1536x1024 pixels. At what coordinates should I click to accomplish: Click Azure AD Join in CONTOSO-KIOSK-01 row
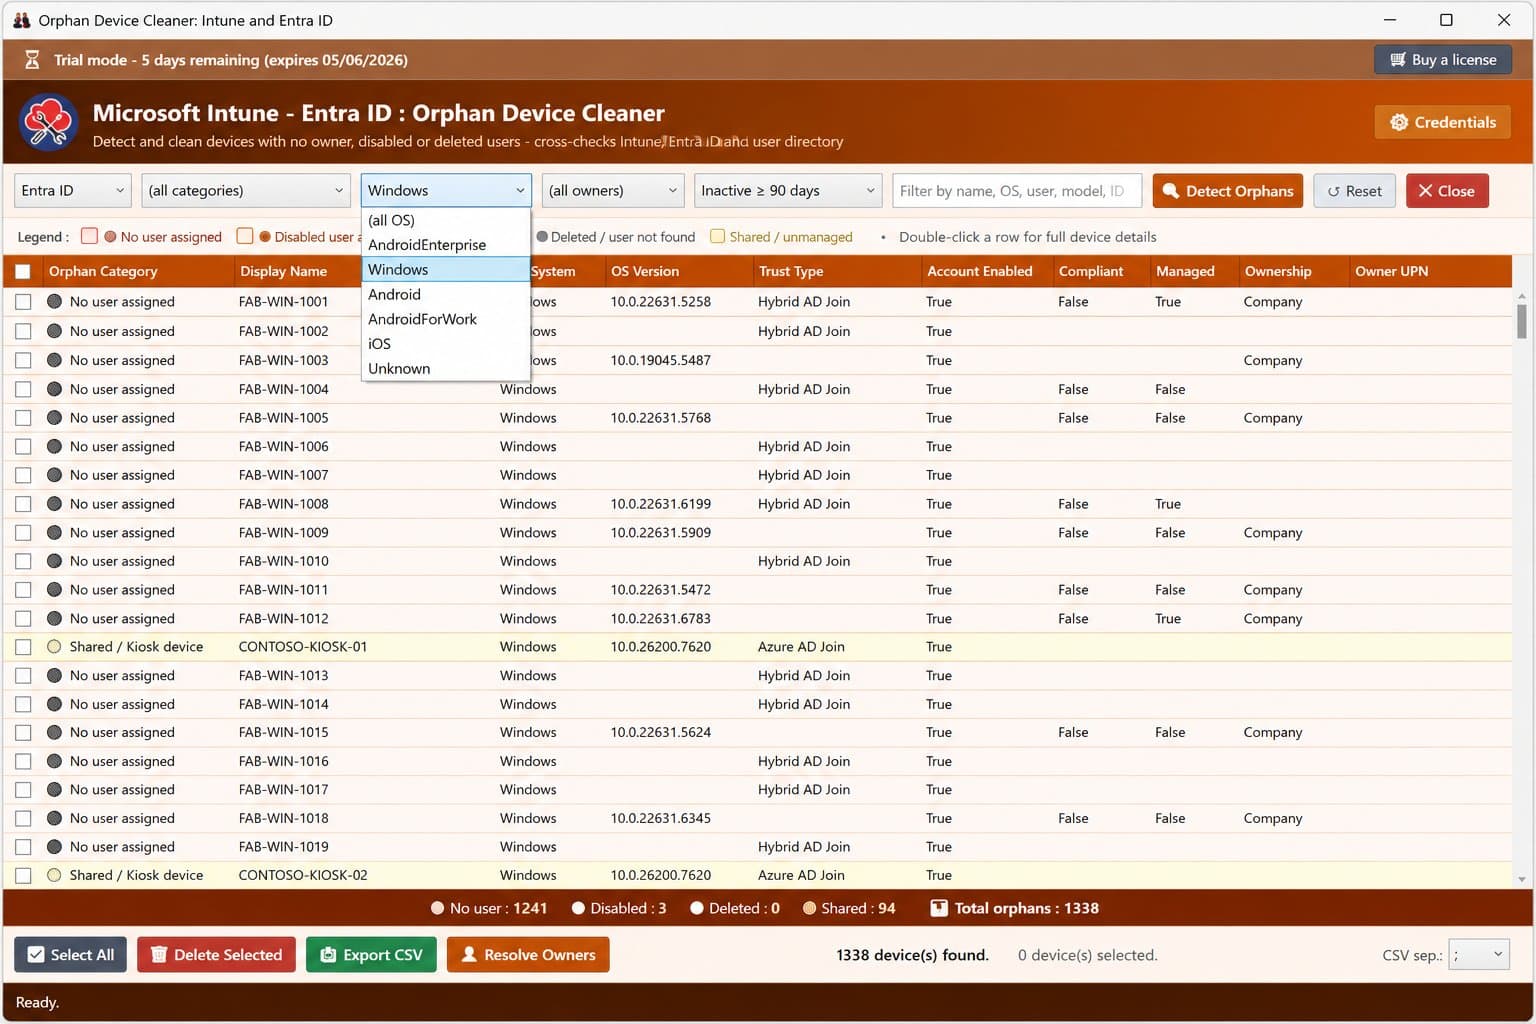(801, 647)
